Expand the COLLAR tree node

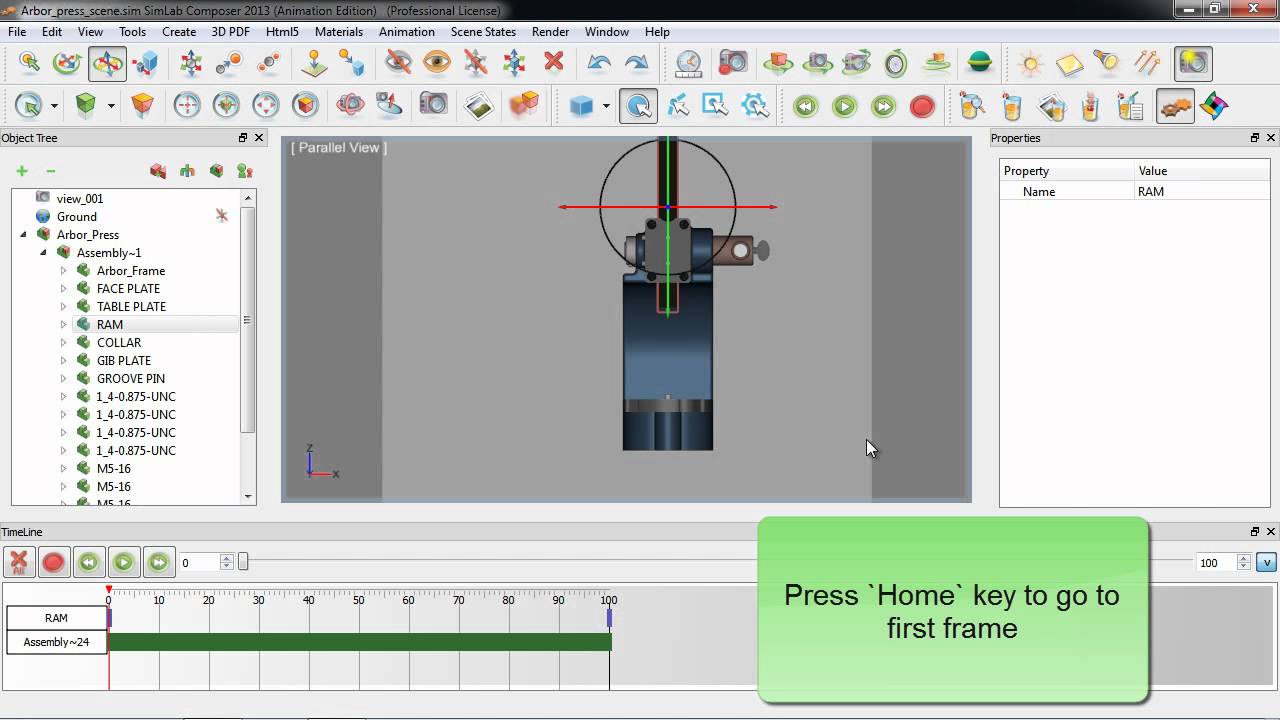point(63,342)
